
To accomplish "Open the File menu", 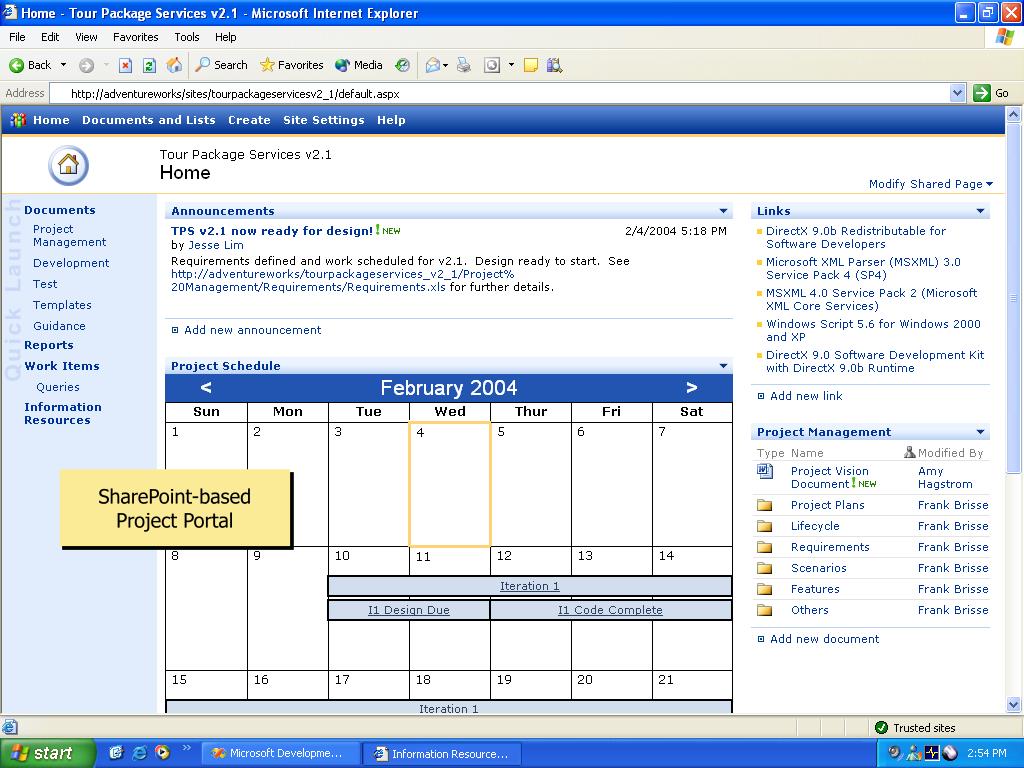I will tap(17, 37).
